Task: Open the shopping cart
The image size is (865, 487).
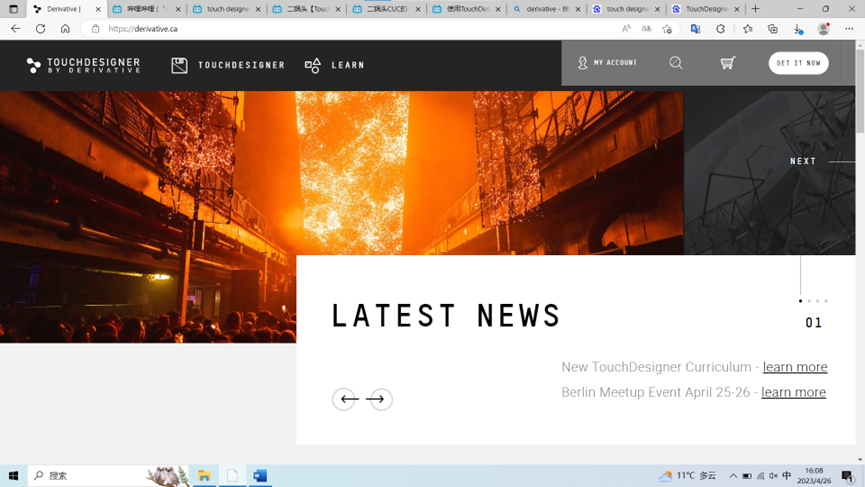Action: tap(728, 63)
